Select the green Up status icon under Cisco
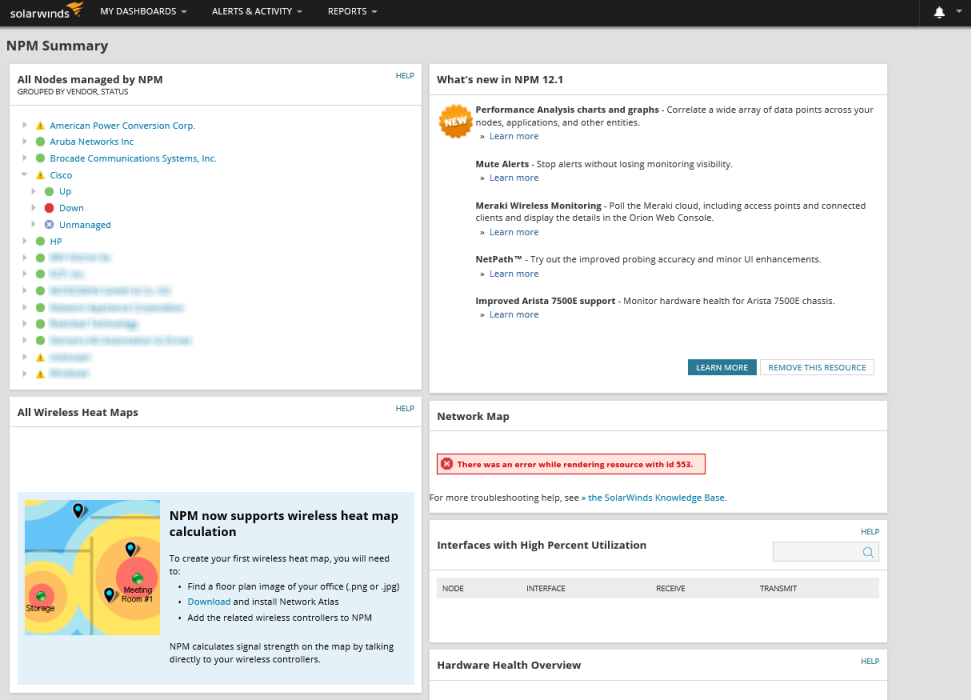Screen dimensions: 971x700 point(48,191)
